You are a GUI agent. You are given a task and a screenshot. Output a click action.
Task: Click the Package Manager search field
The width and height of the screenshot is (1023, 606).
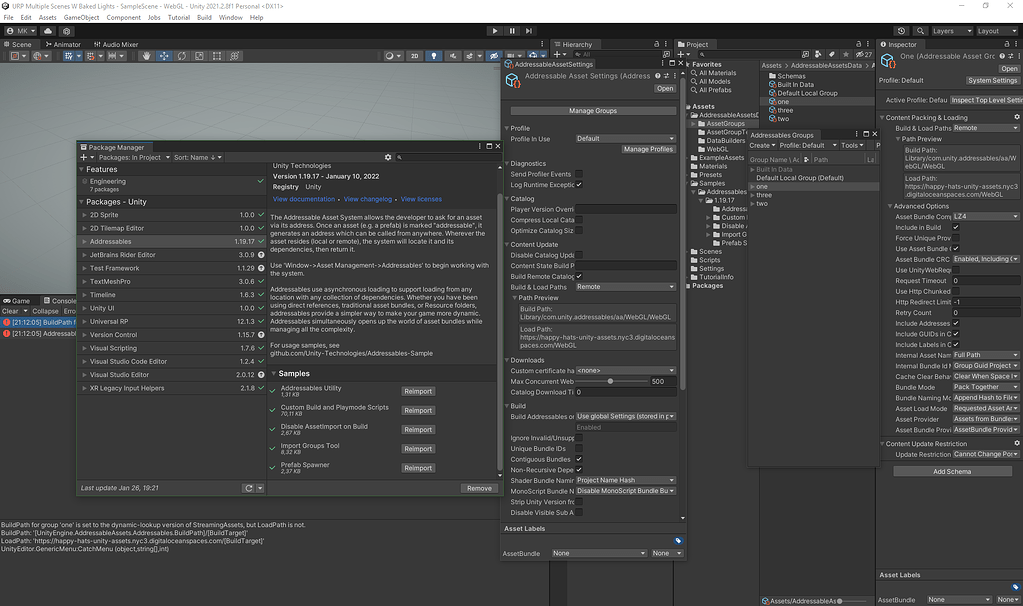[450, 157]
